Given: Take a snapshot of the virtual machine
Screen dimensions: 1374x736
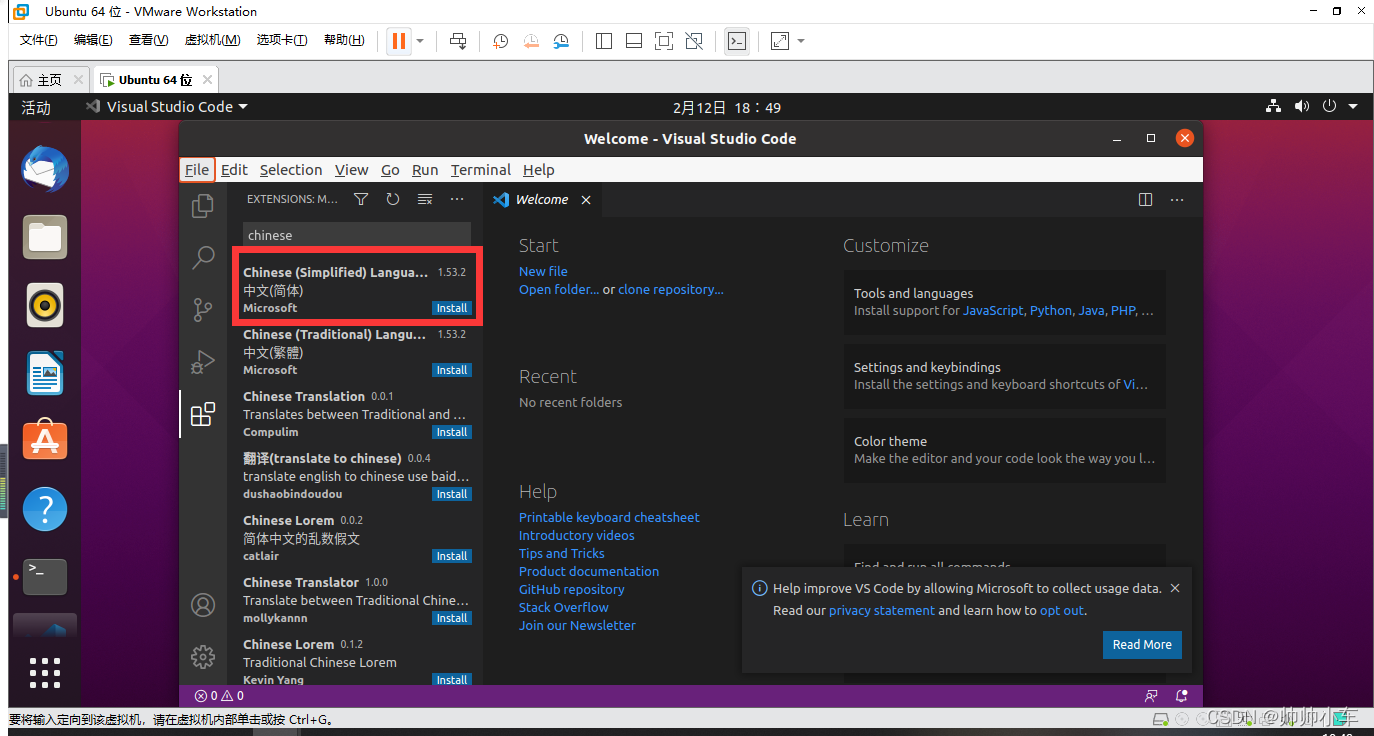Looking at the screenshot, I should 501,41.
